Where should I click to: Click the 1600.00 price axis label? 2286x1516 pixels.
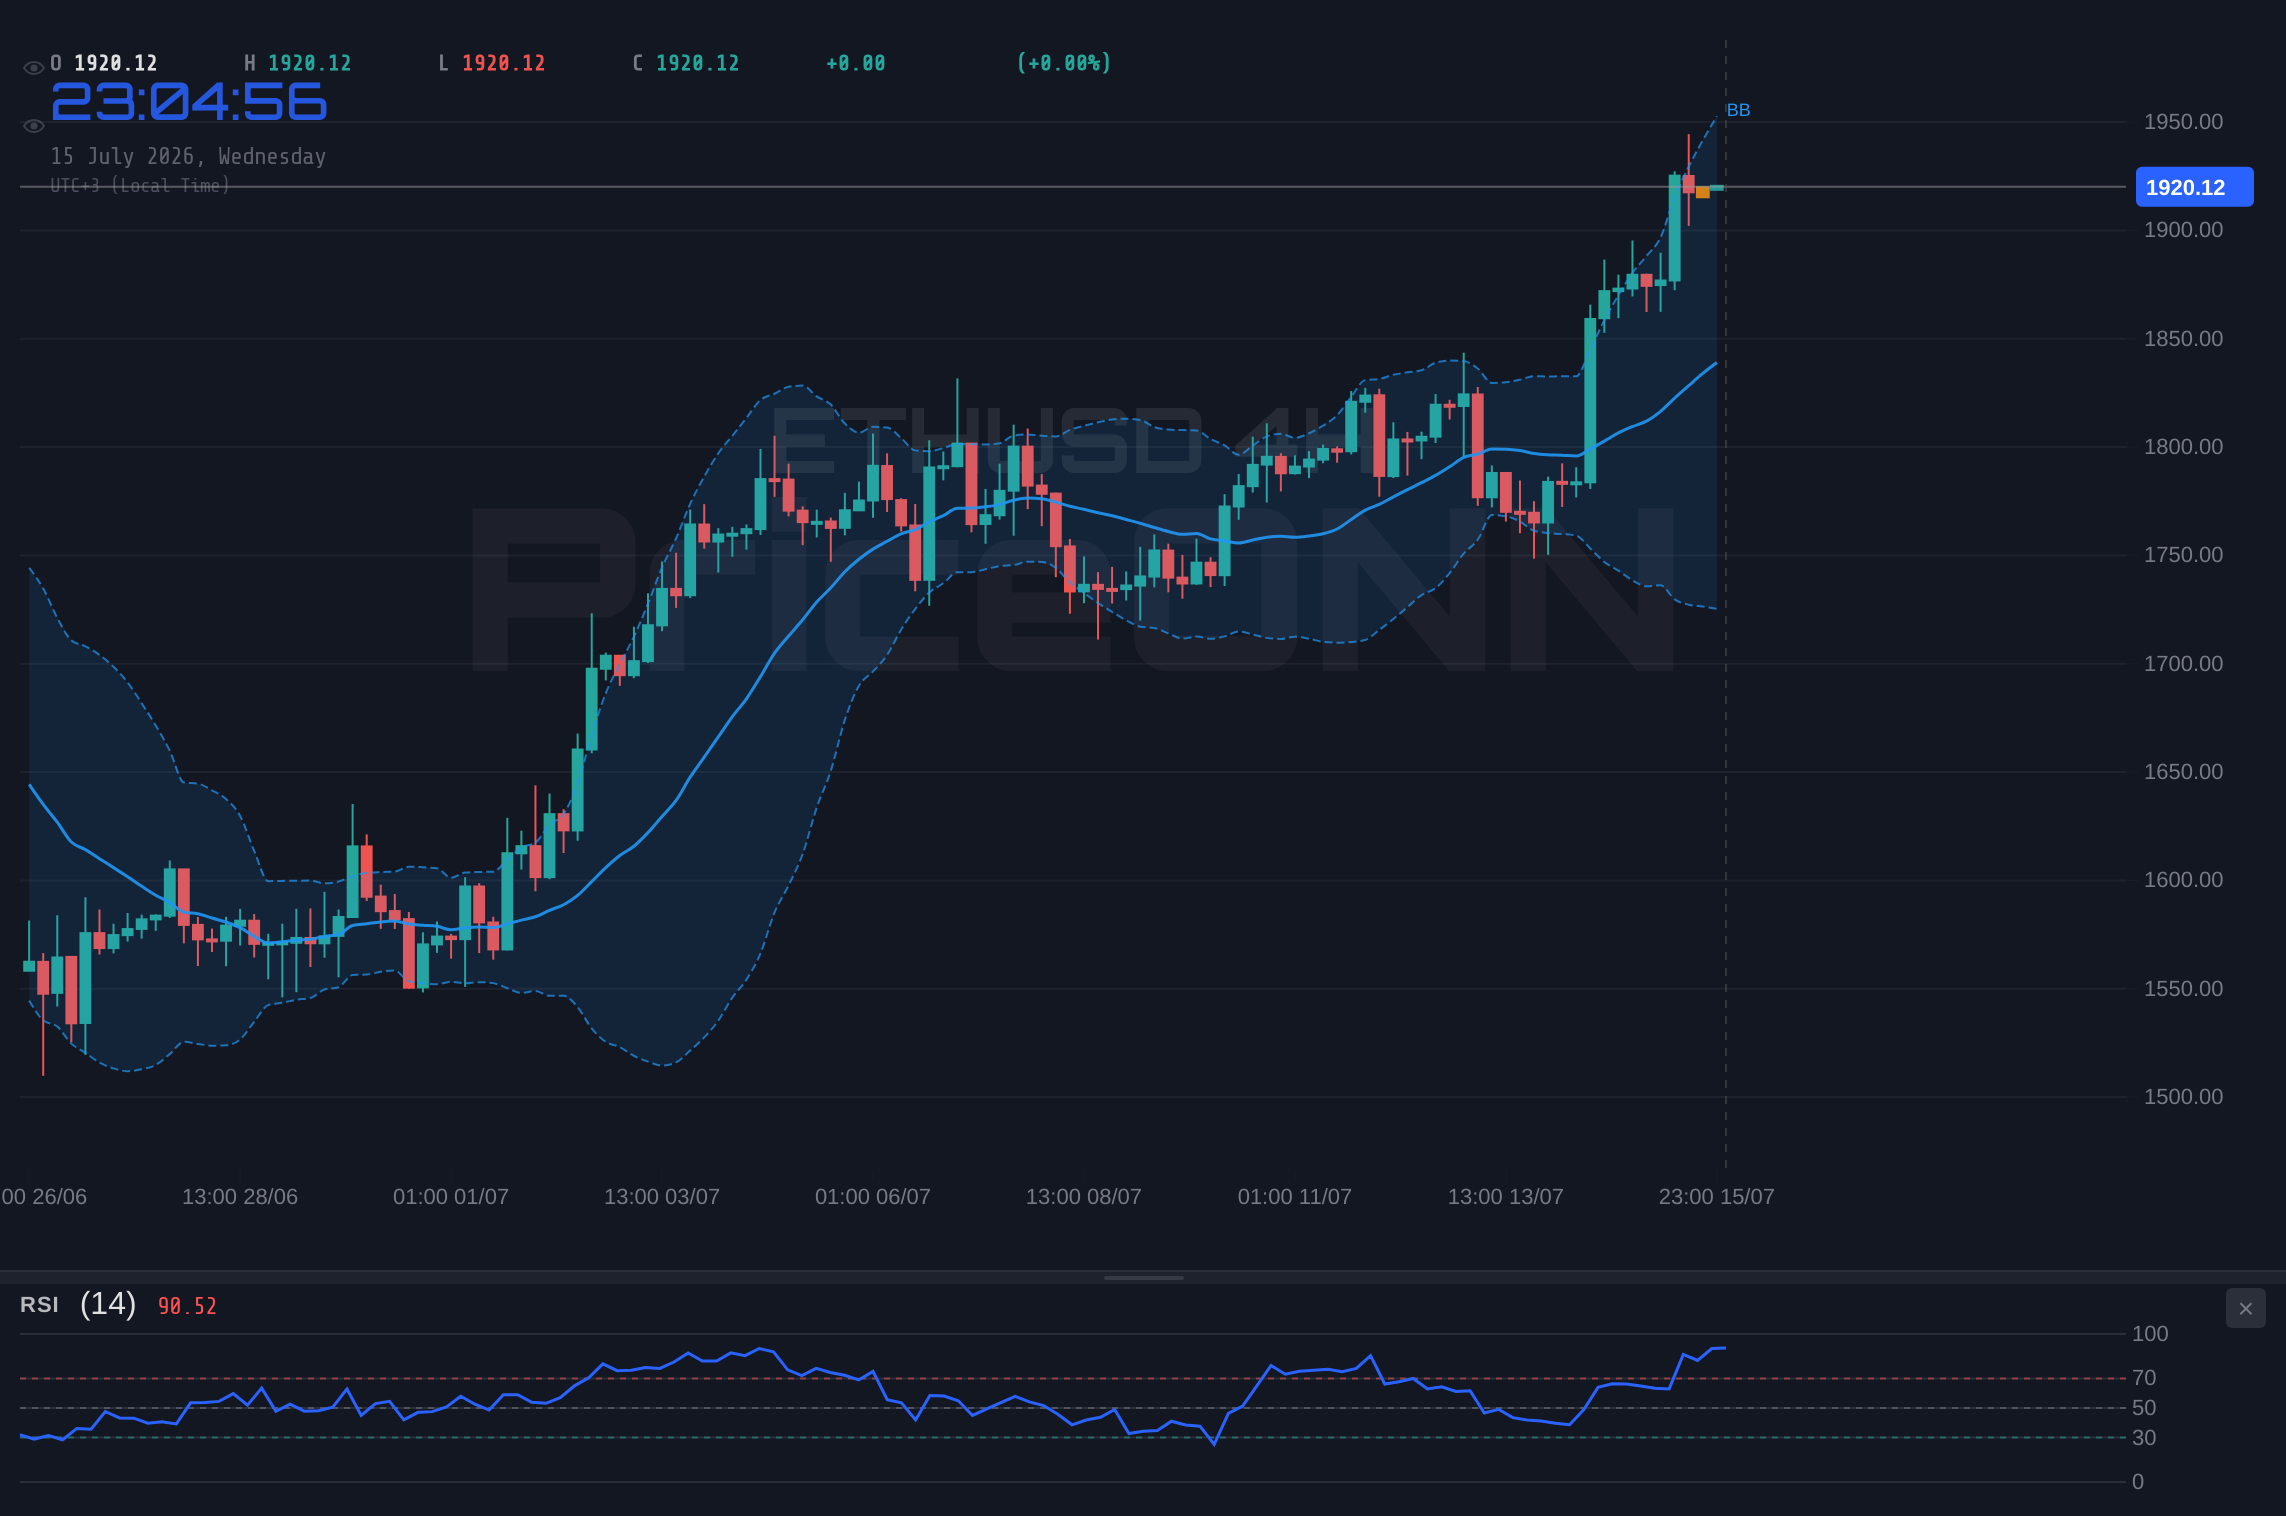[2183, 880]
